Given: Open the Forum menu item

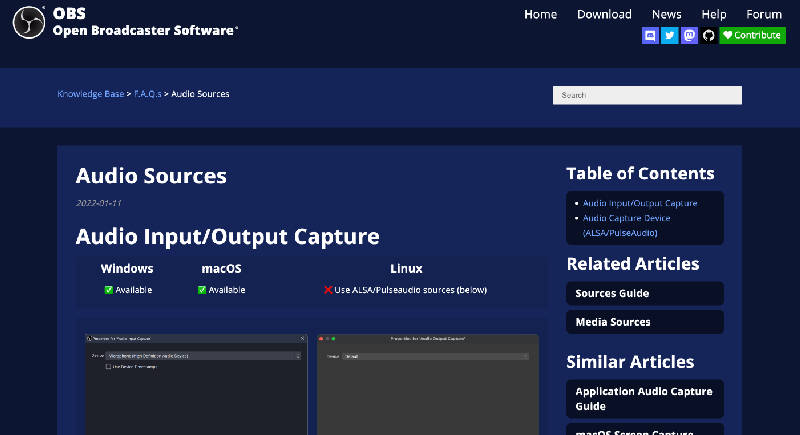Looking at the screenshot, I should click(764, 14).
